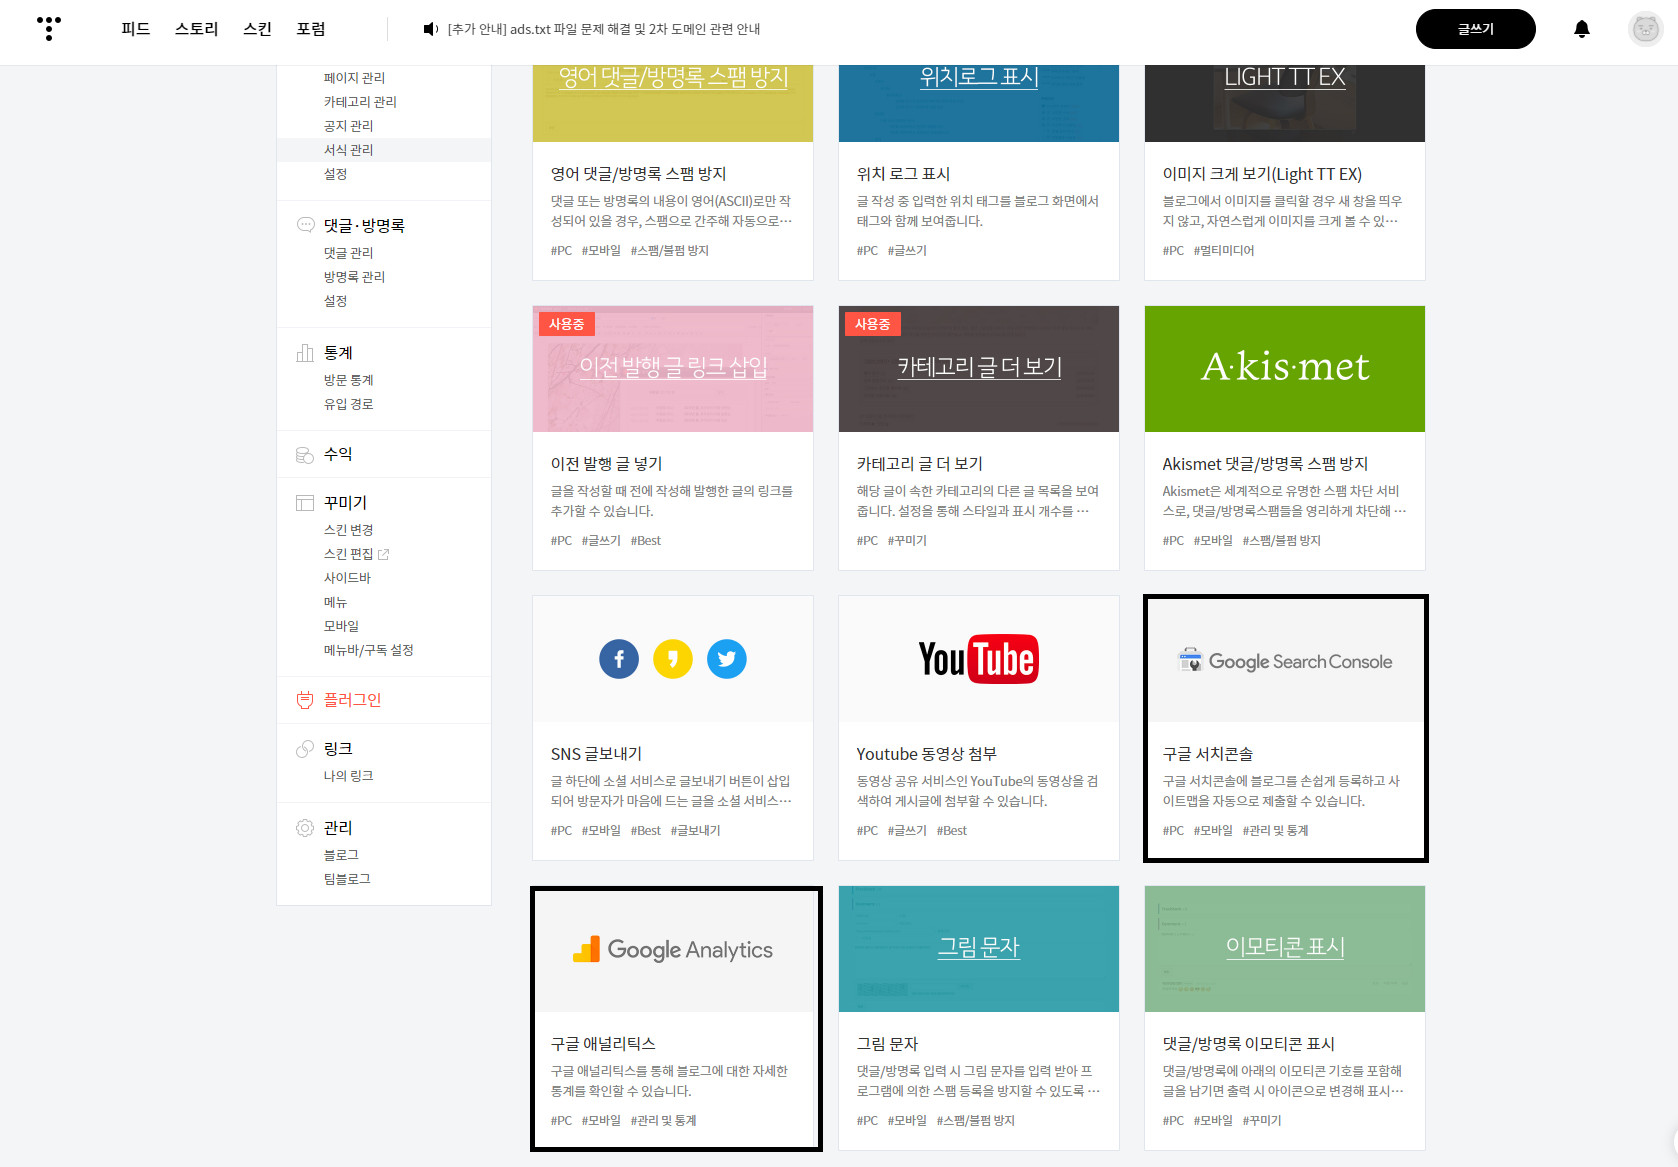Open the 이모티콘 표시 plugin thumbnail
This screenshot has width=1678, height=1167.
[x=1285, y=949]
